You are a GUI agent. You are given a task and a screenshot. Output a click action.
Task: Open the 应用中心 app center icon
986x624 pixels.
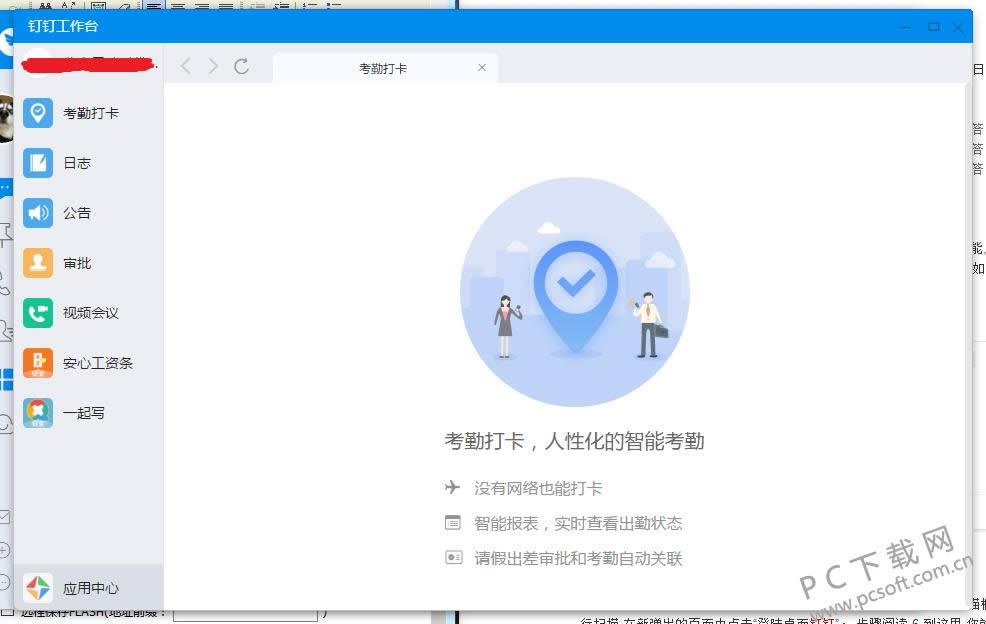click(x=38, y=588)
